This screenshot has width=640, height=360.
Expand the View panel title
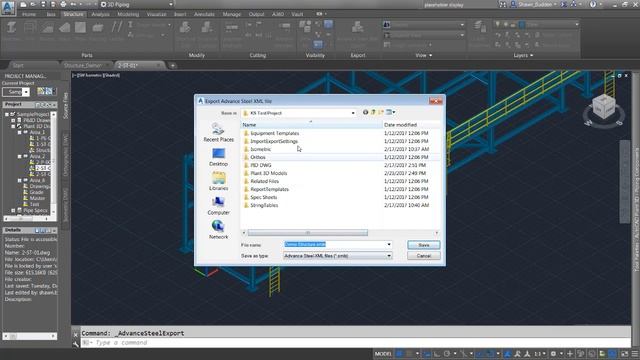click(x=424, y=55)
